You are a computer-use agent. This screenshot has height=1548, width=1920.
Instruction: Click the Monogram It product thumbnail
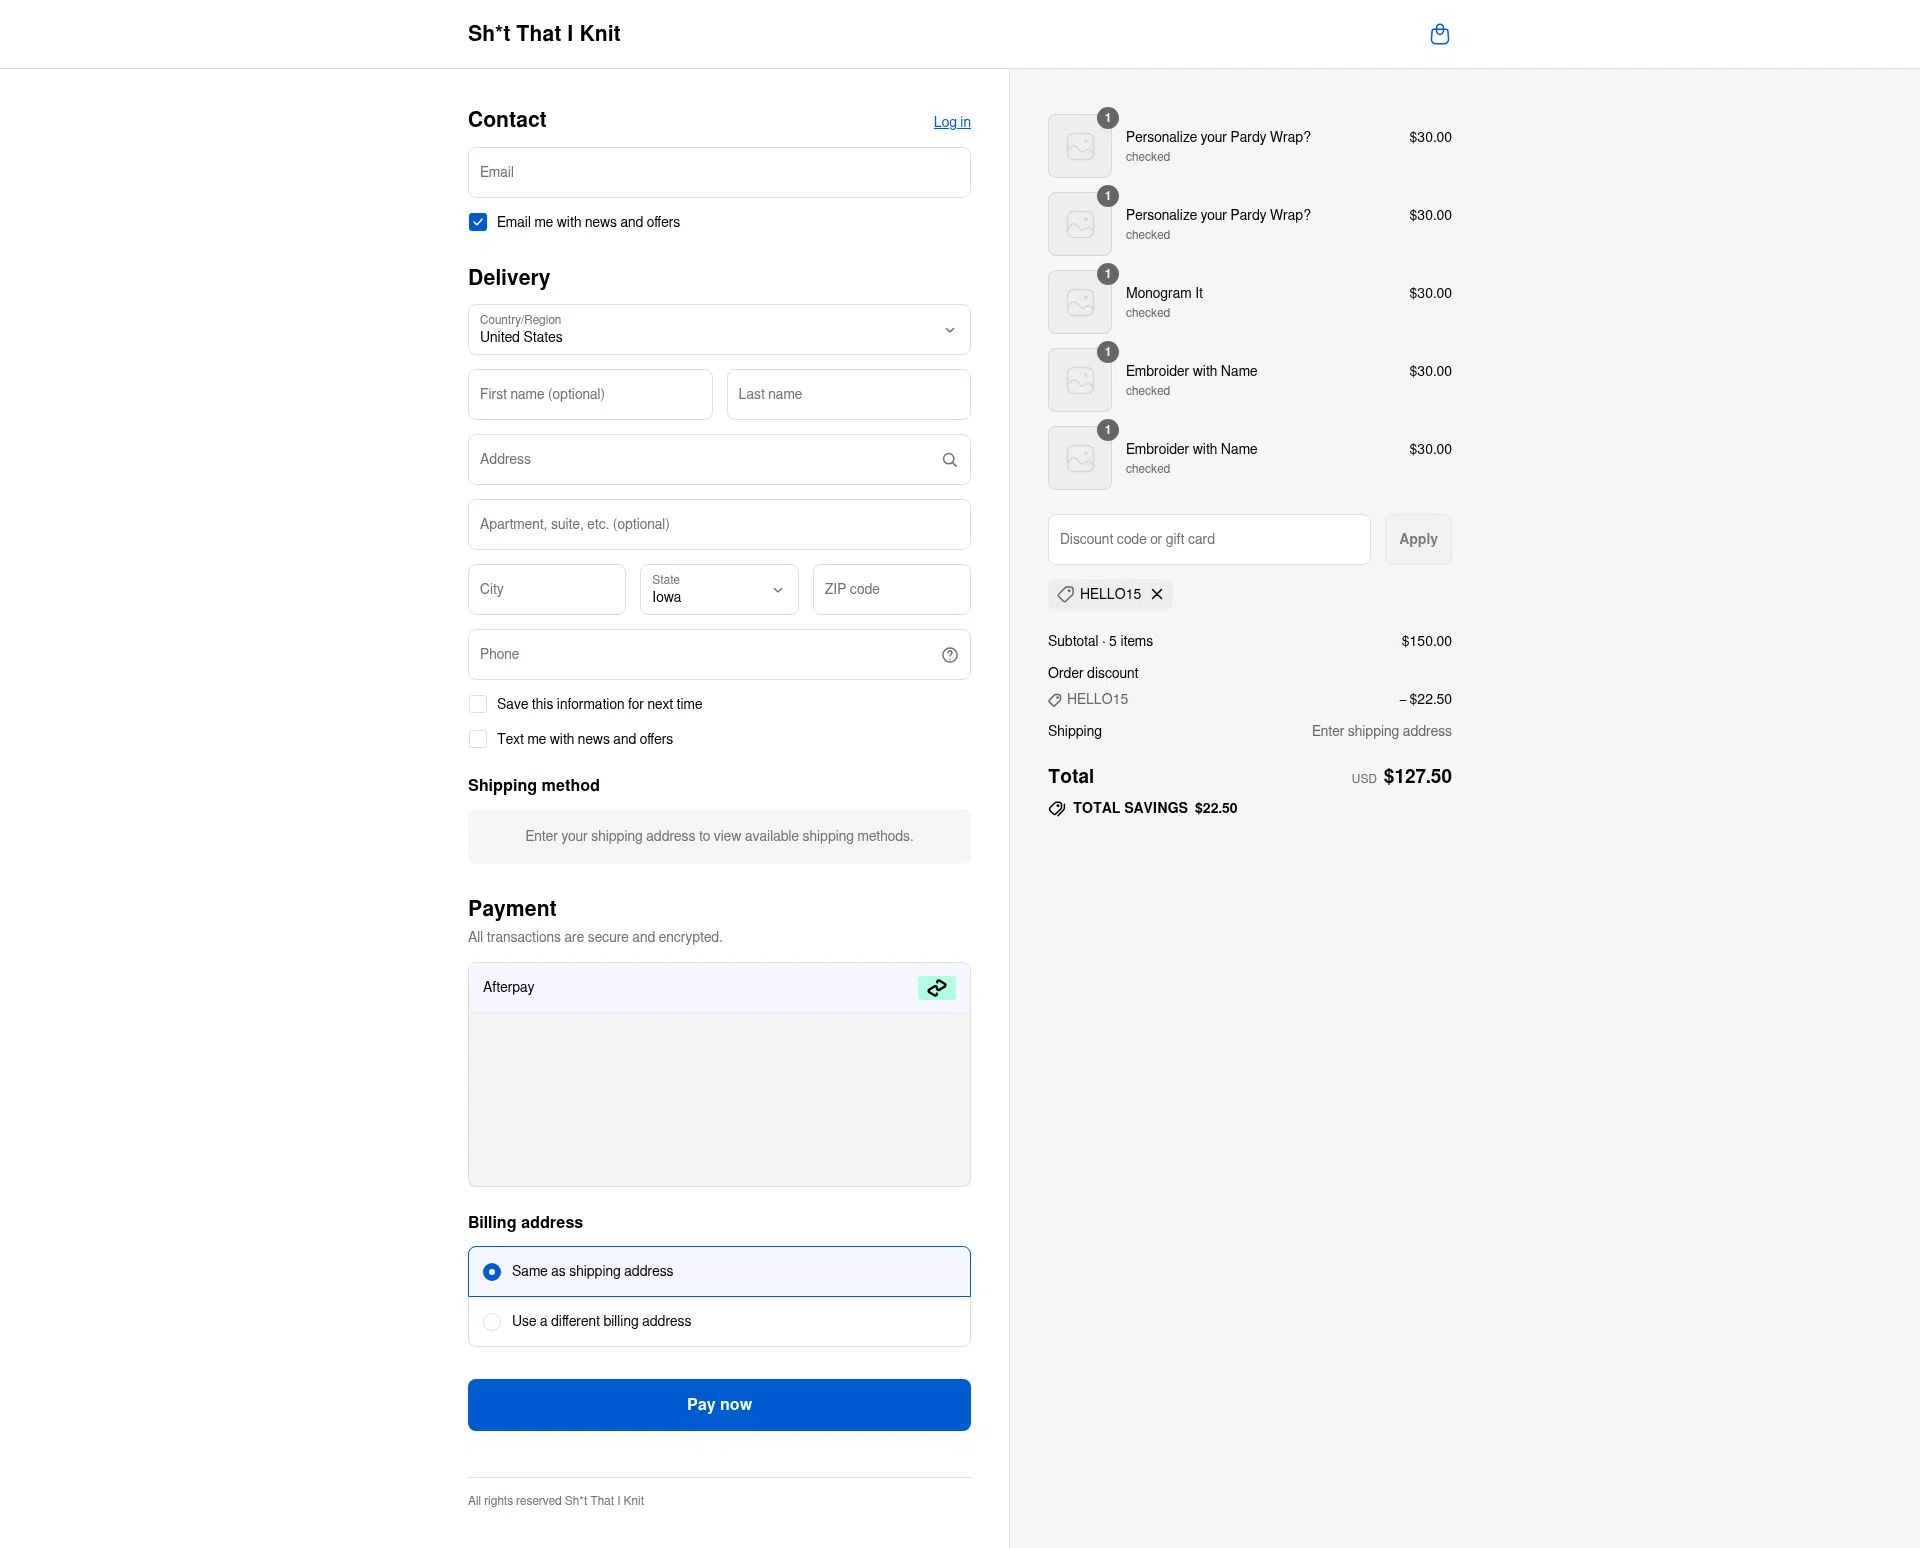click(x=1079, y=301)
